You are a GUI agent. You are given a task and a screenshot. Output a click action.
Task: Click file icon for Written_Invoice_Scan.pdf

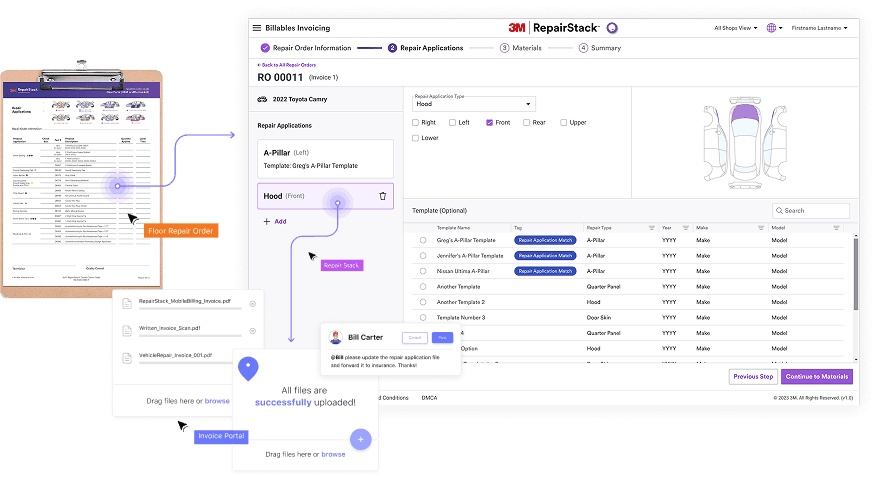pos(127,331)
